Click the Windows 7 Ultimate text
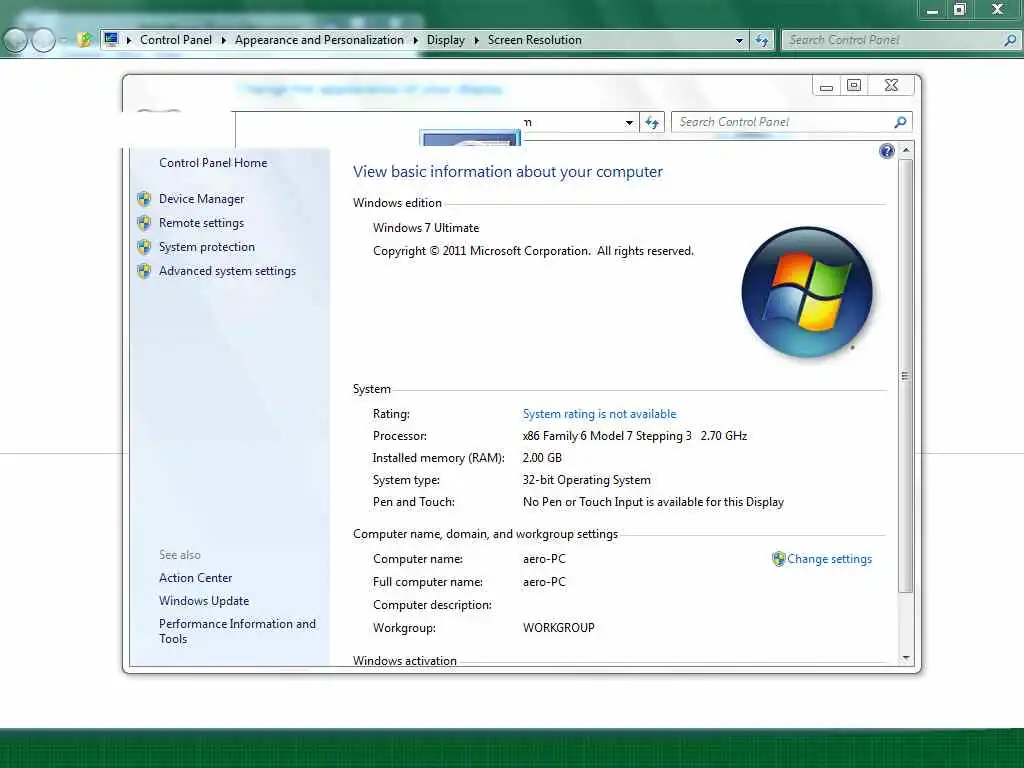Screen dimensions: 1024x768 click(x=426, y=228)
